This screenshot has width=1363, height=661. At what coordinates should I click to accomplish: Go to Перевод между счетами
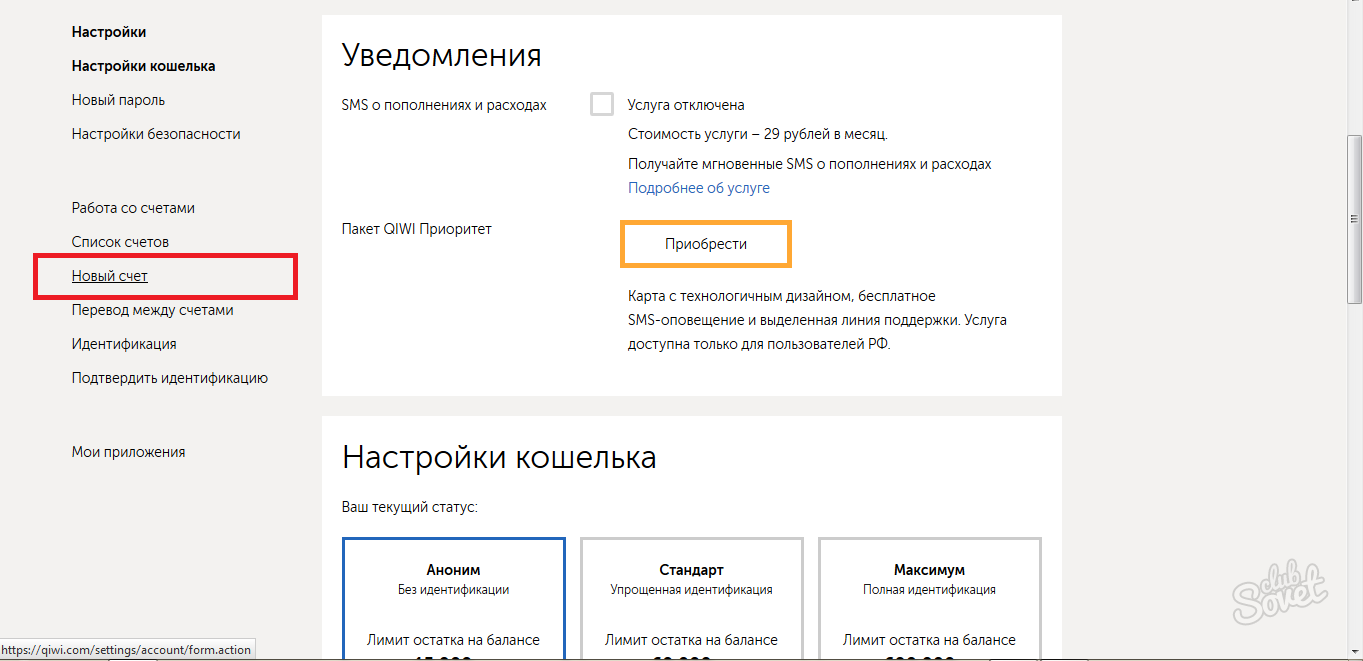[x=152, y=310]
